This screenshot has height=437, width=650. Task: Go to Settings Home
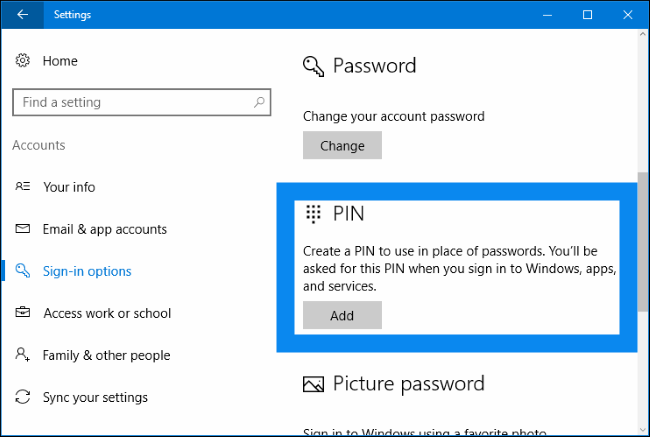click(x=60, y=61)
